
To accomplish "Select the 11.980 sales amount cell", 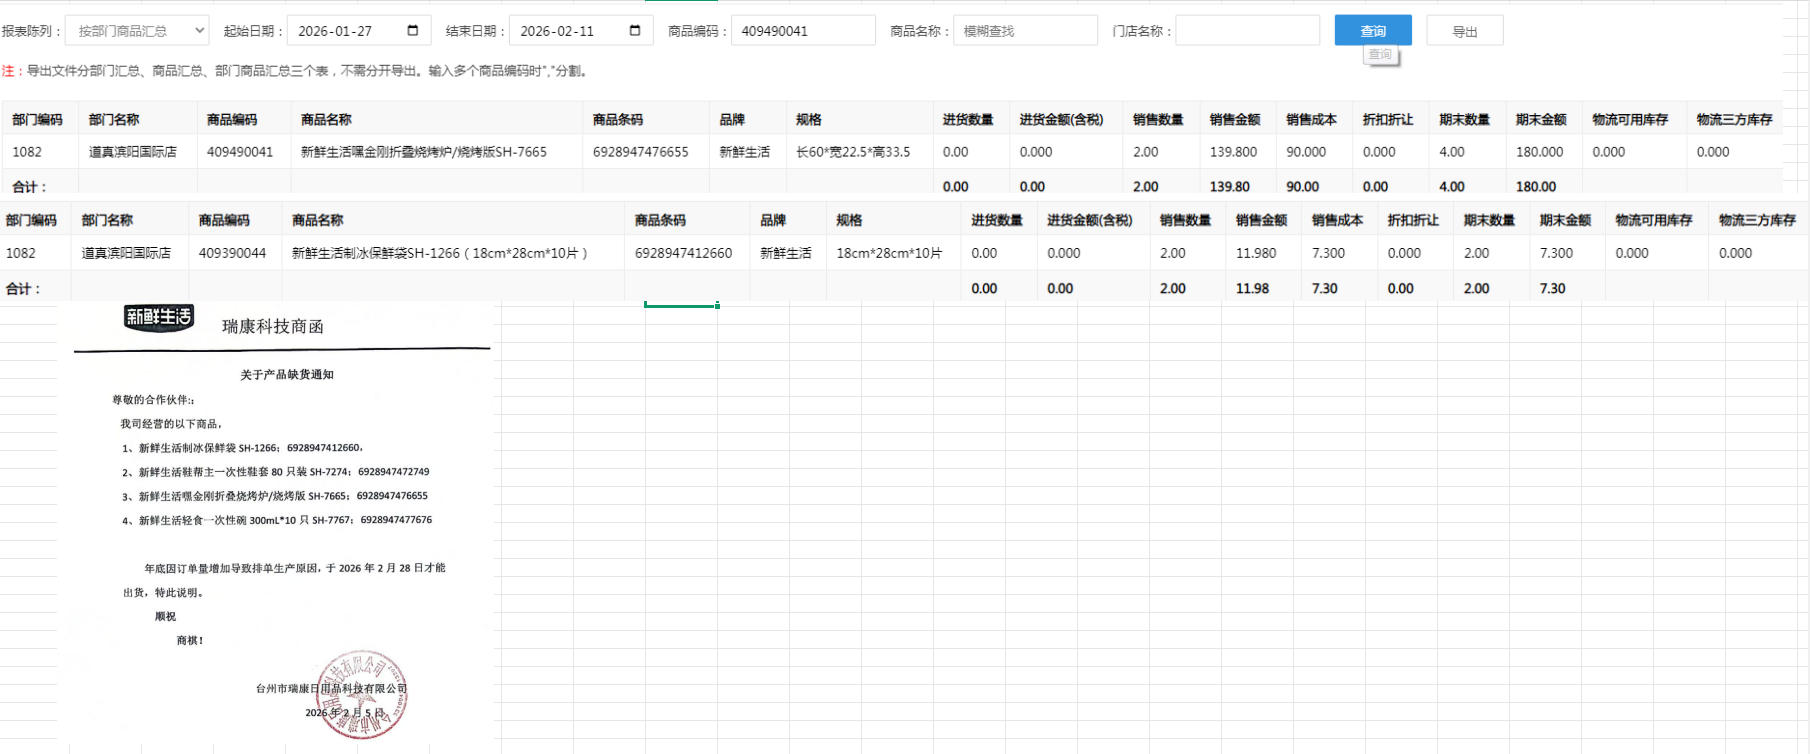I will pyautogui.click(x=1256, y=253).
